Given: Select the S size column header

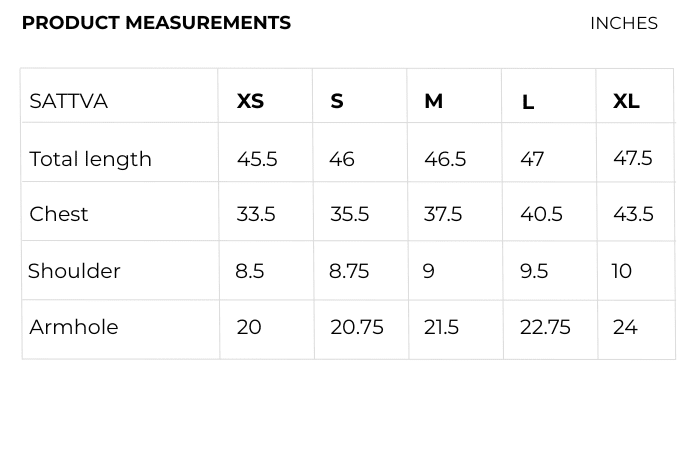Looking at the screenshot, I should (337, 101).
